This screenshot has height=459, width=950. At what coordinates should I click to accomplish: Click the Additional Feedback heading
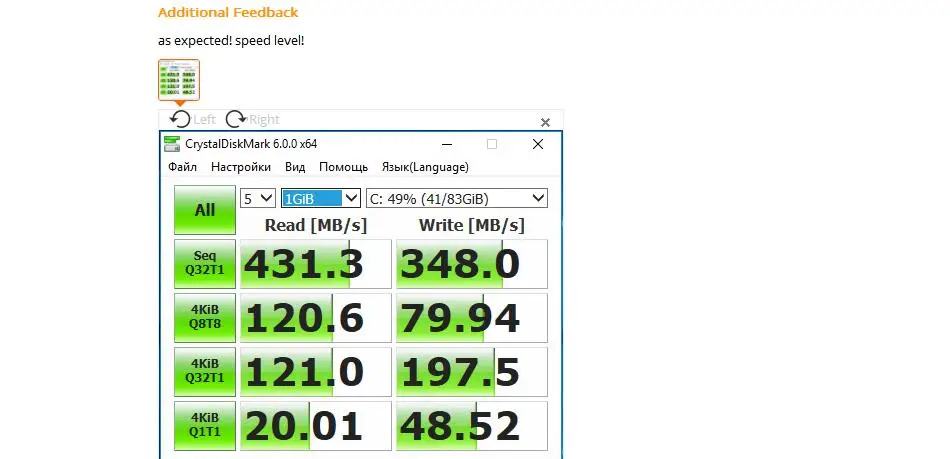coord(228,12)
